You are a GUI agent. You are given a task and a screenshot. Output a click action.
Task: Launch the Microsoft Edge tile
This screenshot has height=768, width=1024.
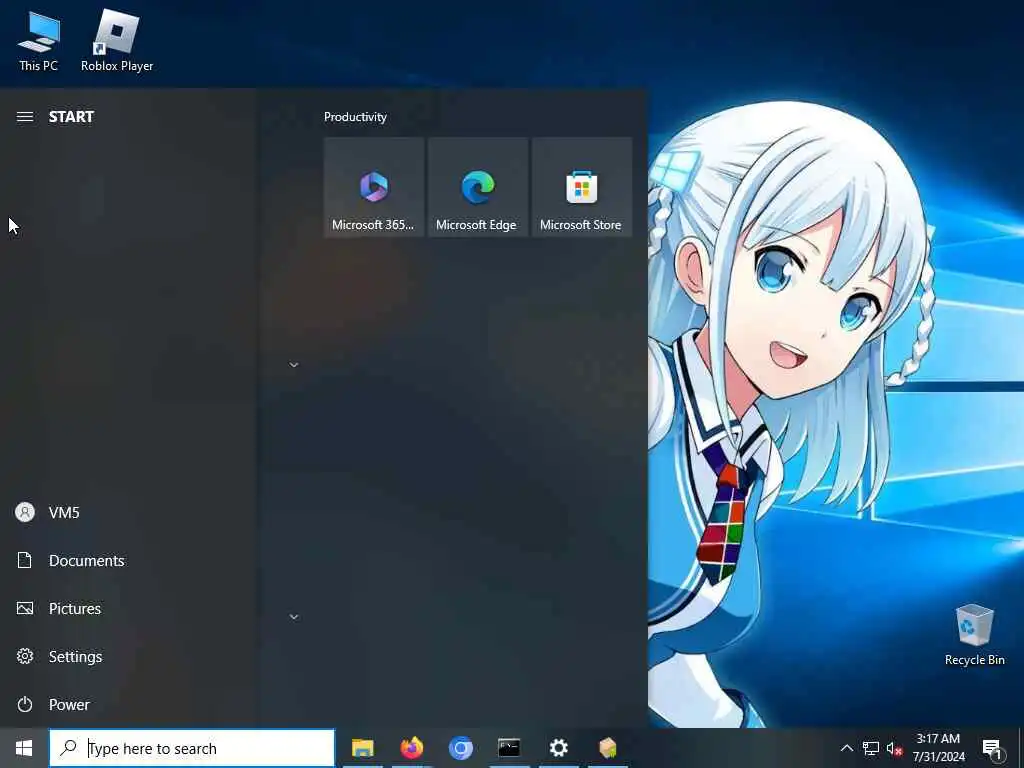click(477, 187)
